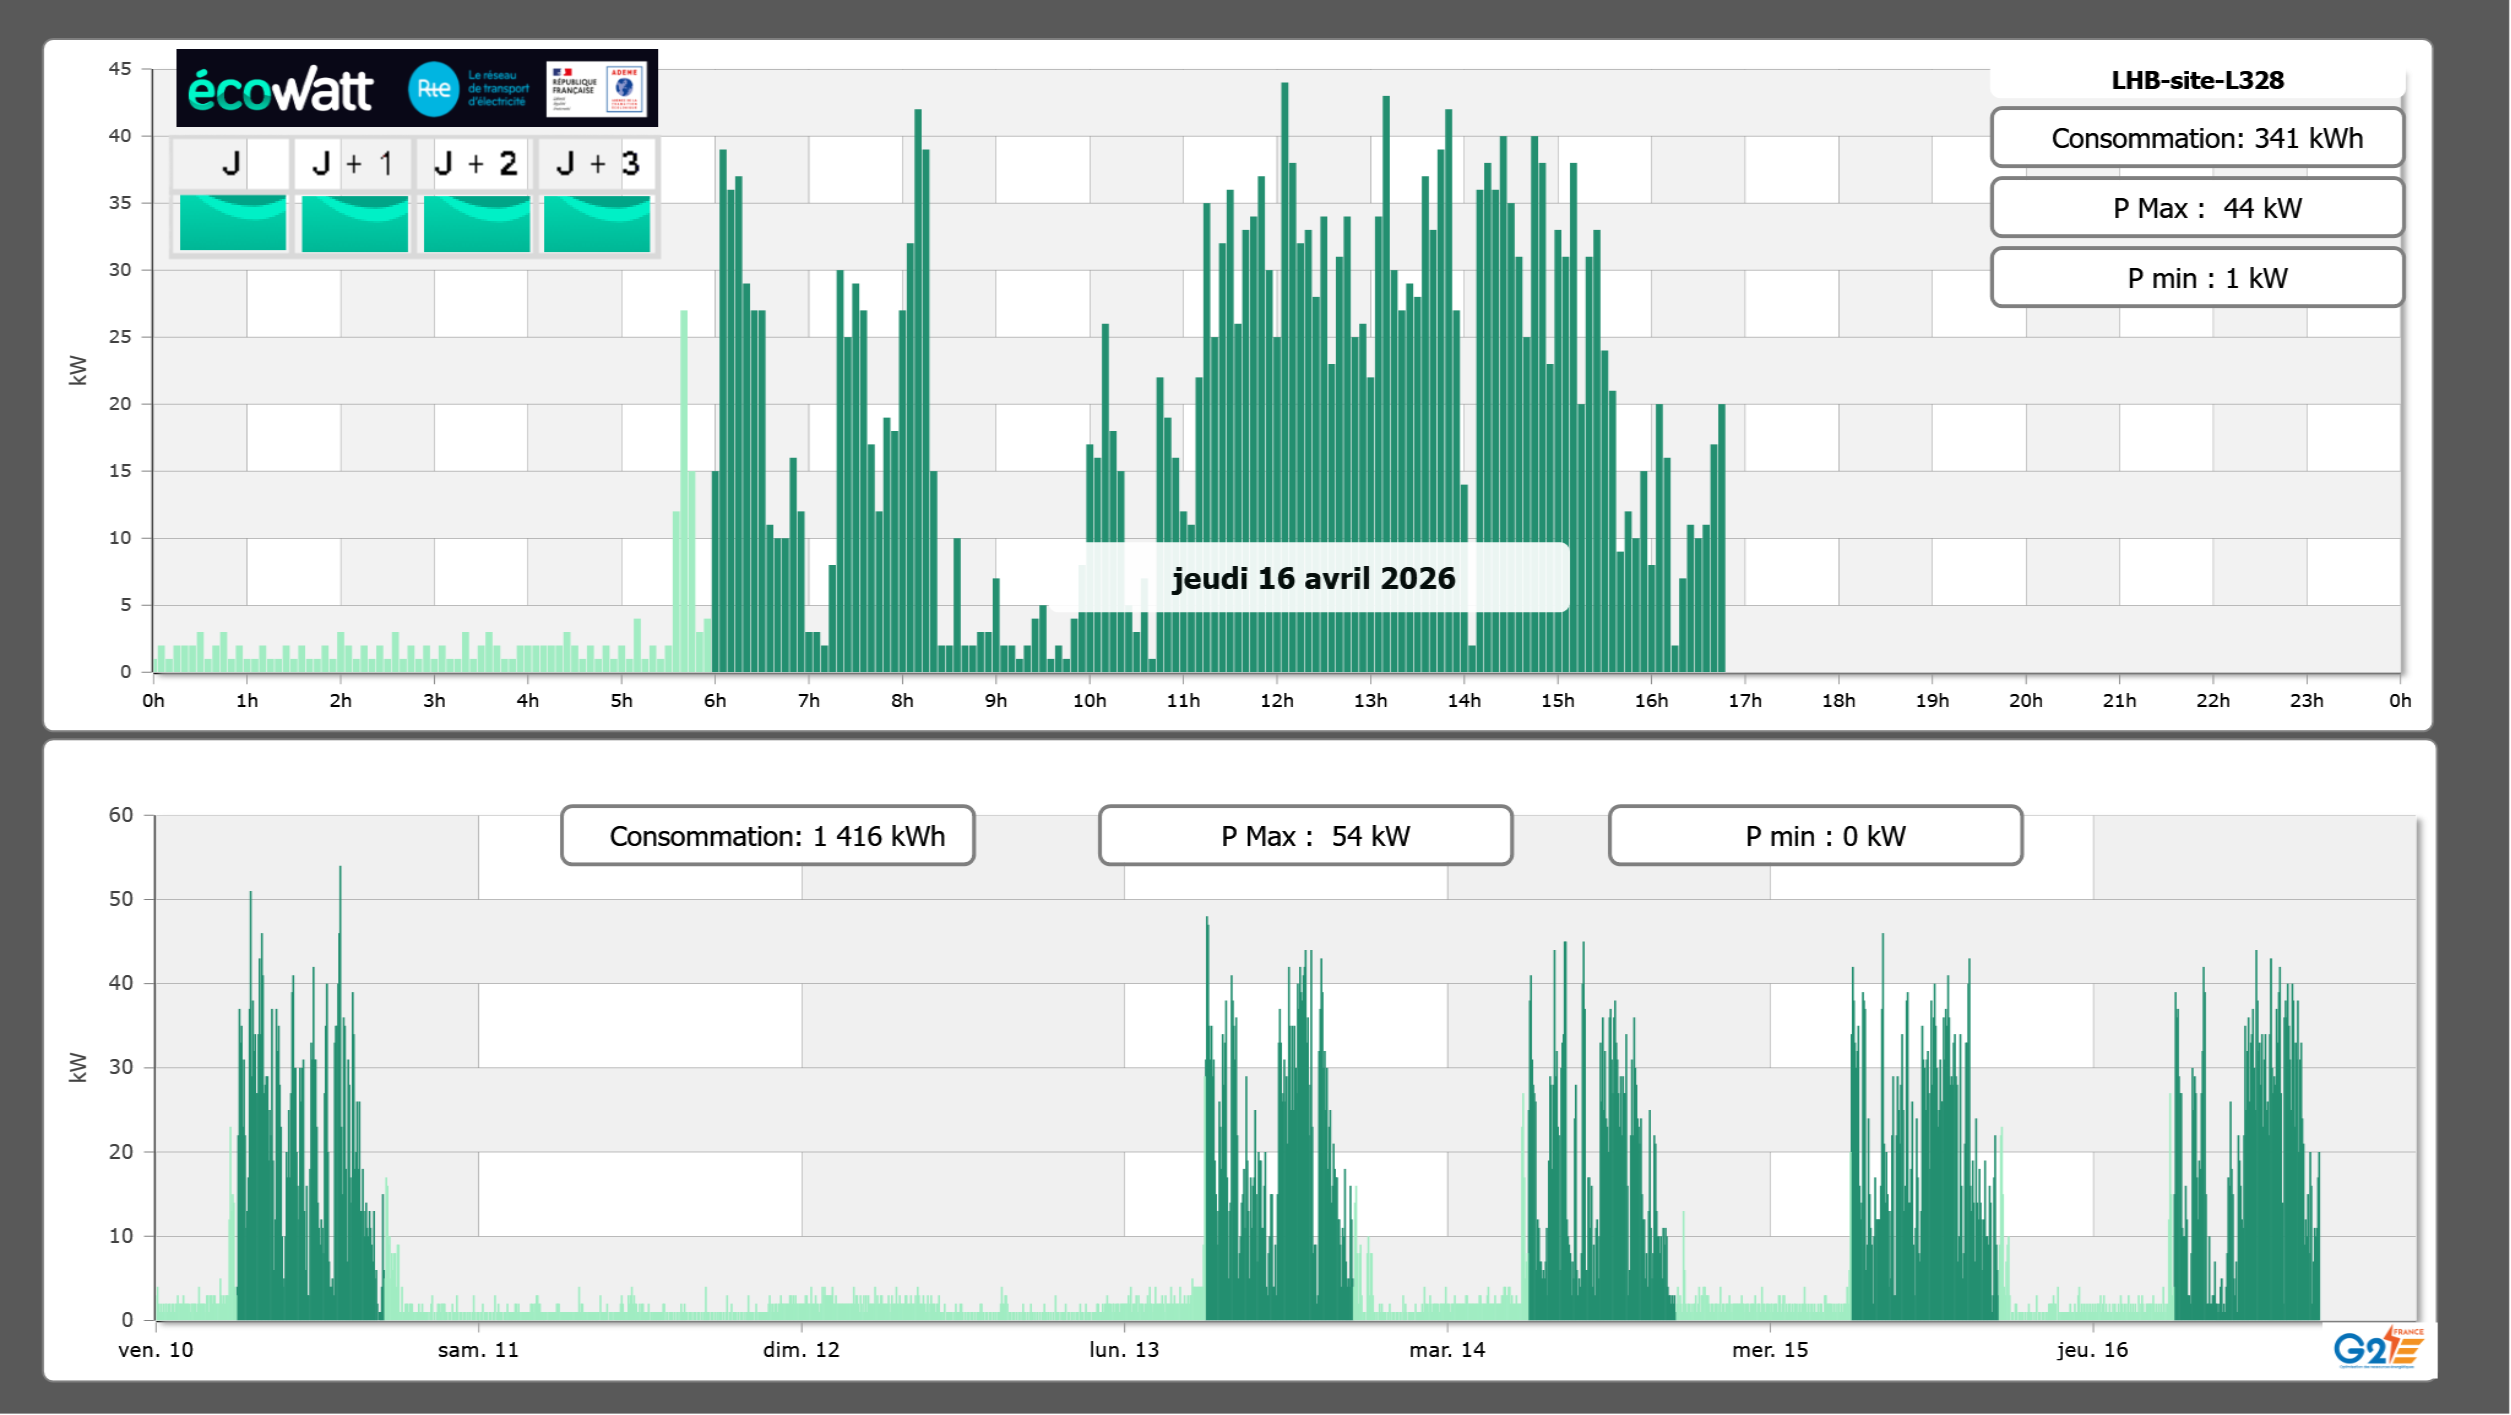The width and height of the screenshot is (2511, 1415).
Task: Click the P Max : 54 kW box
Action: pos(1305,836)
